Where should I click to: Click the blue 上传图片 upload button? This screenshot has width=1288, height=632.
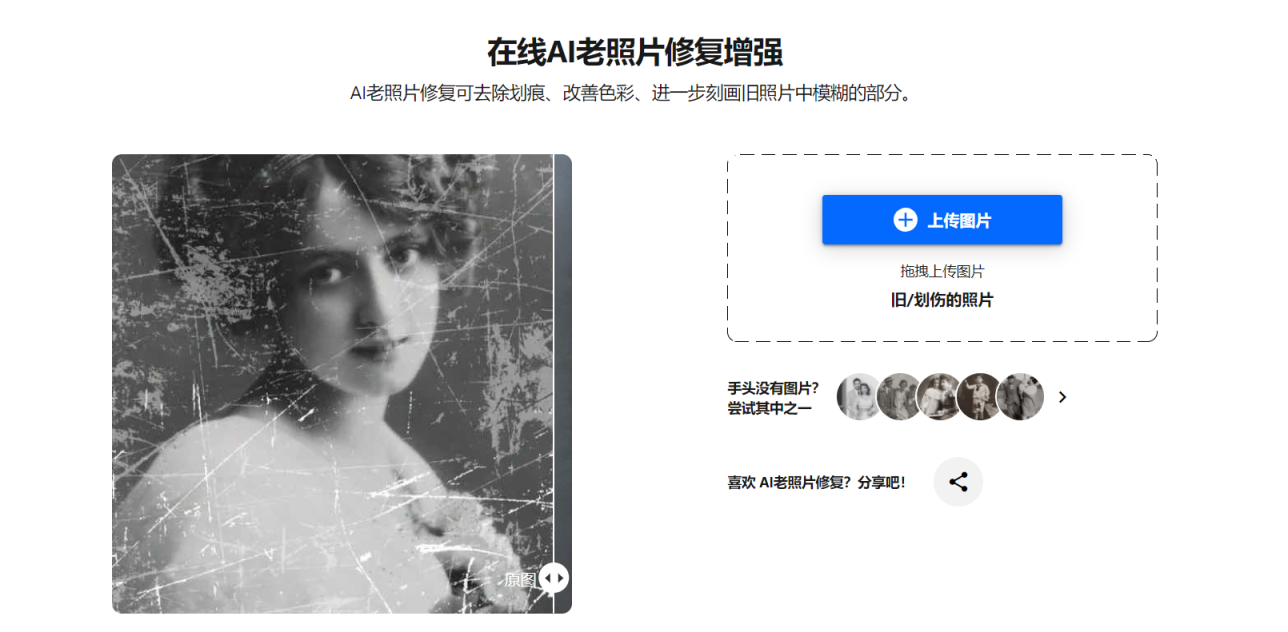[x=942, y=220]
